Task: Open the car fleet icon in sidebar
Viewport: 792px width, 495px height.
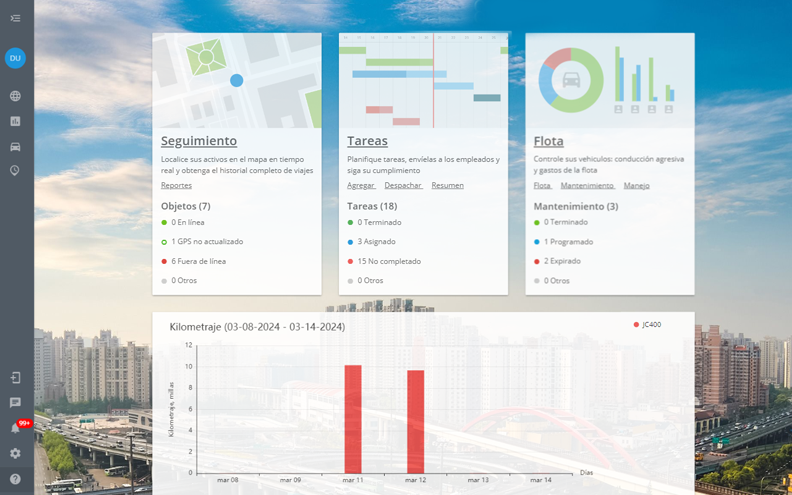Action: [x=15, y=146]
